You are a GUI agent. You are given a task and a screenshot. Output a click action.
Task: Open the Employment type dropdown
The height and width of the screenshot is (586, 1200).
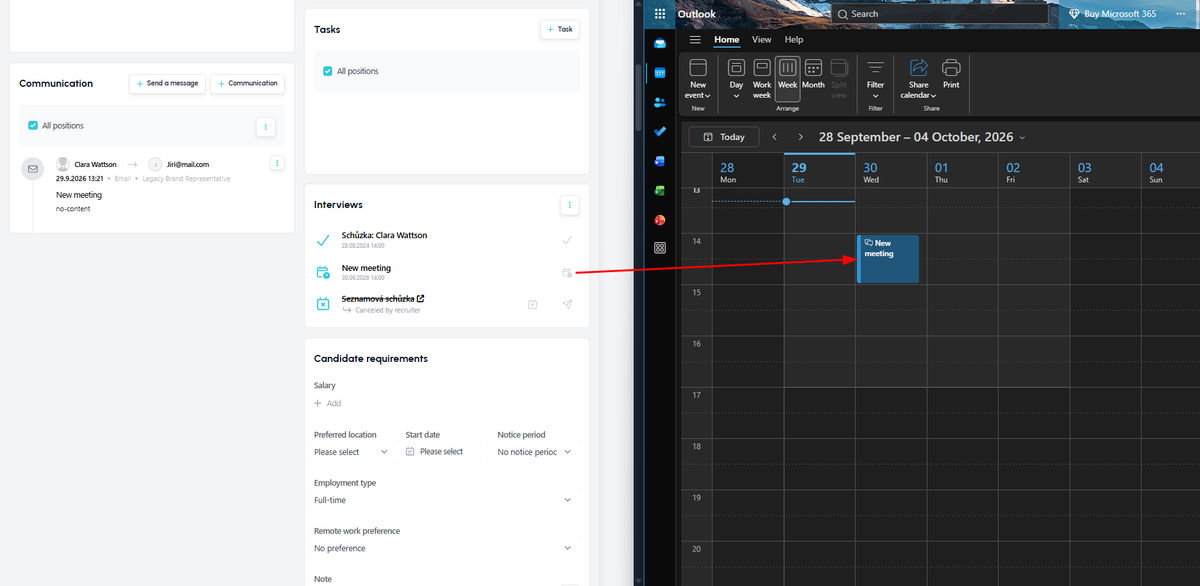pyautogui.click(x=444, y=500)
